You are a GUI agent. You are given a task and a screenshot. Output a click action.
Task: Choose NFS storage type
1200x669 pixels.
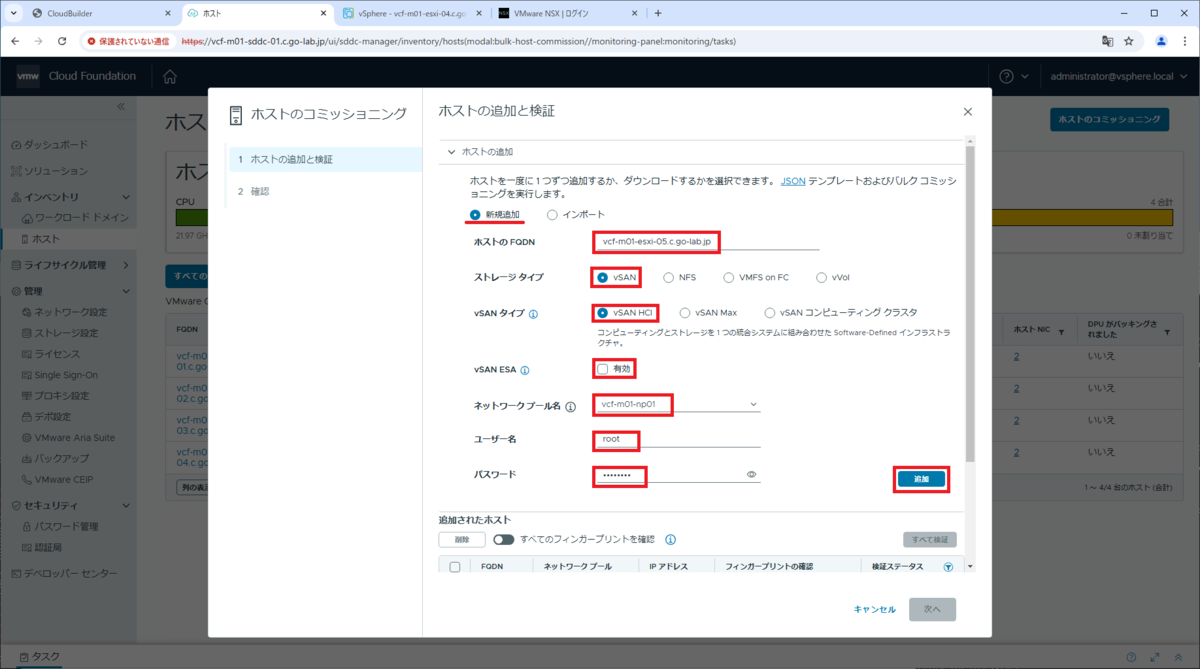pyautogui.click(x=669, y=277)
